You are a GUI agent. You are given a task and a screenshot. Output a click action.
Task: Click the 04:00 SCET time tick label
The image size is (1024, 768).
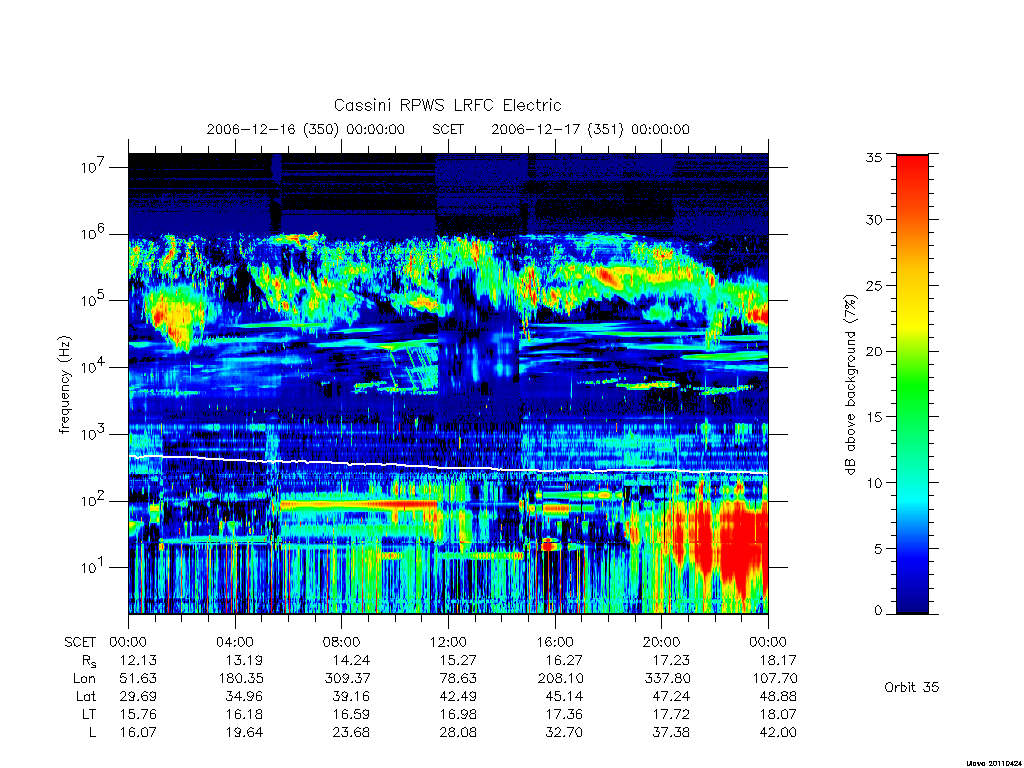(x=234, y=642)
